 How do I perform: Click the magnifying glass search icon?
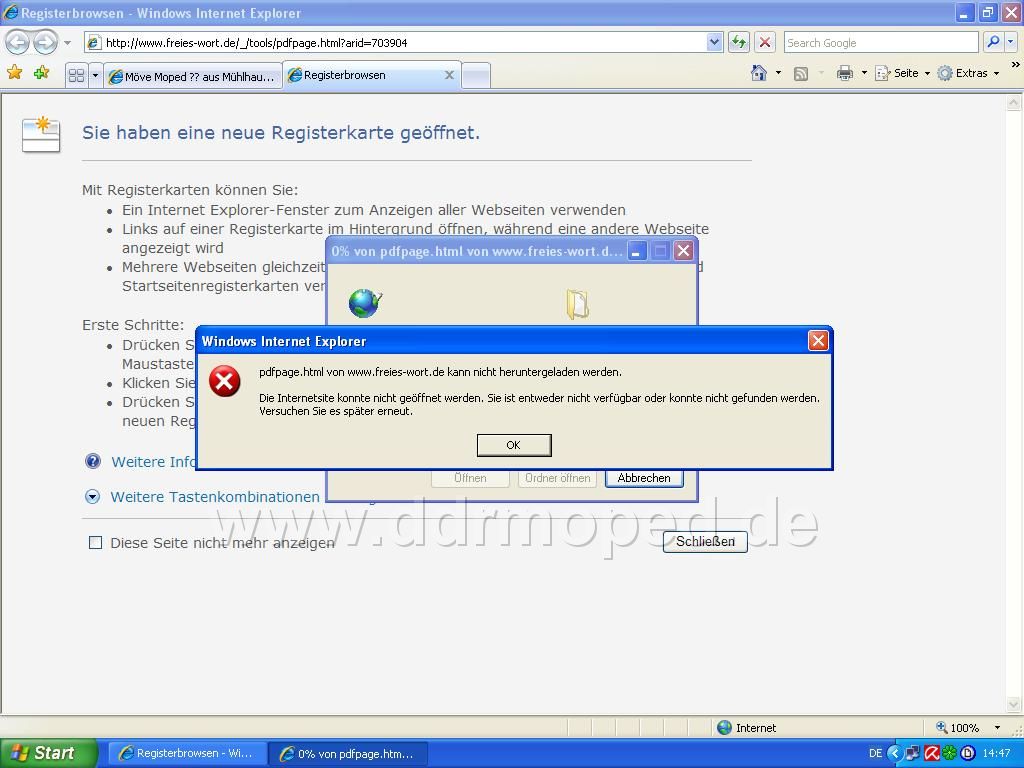[x=993, y=42]
